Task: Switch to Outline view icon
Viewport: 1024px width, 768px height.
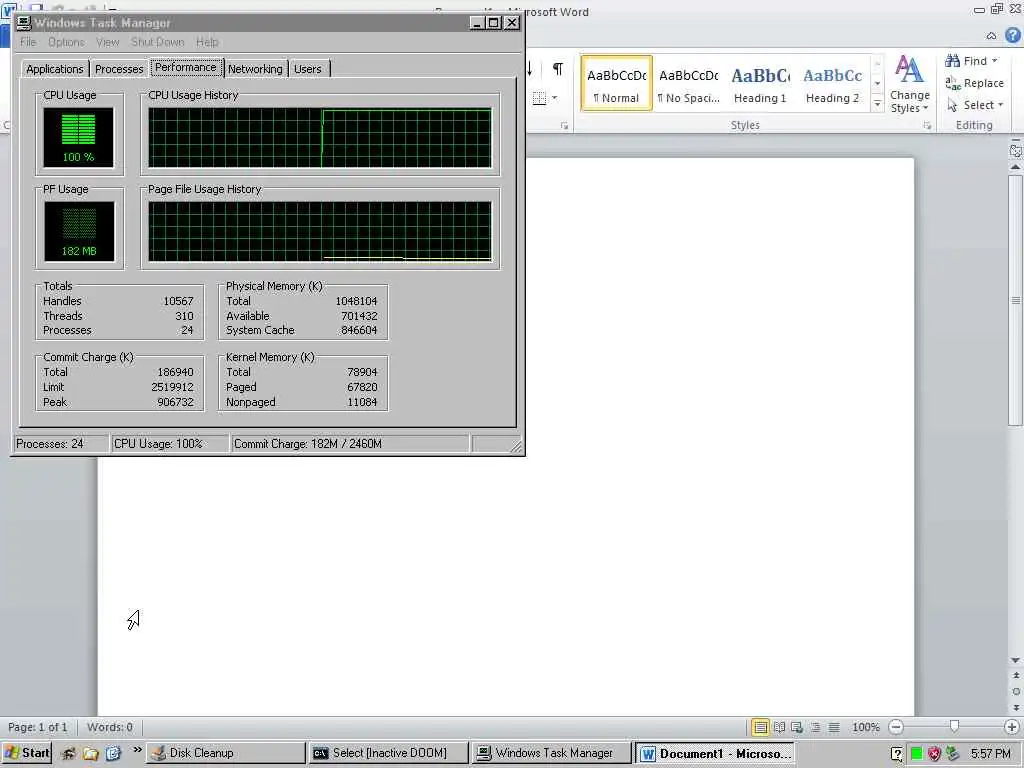Action: click(815, 727)
